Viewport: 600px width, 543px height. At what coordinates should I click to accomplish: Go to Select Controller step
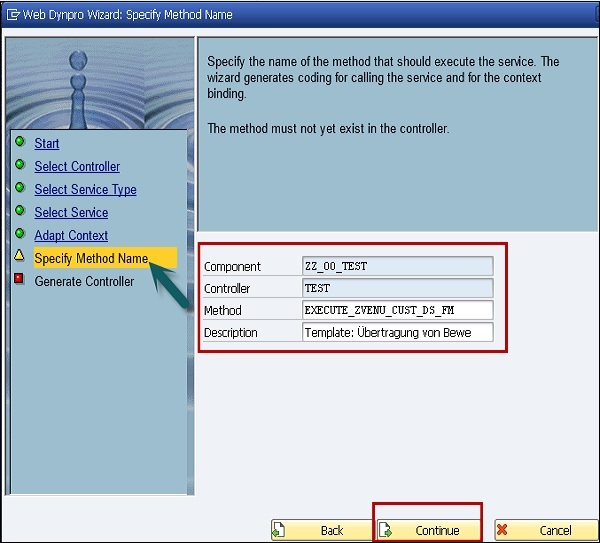tap(77, 166)
